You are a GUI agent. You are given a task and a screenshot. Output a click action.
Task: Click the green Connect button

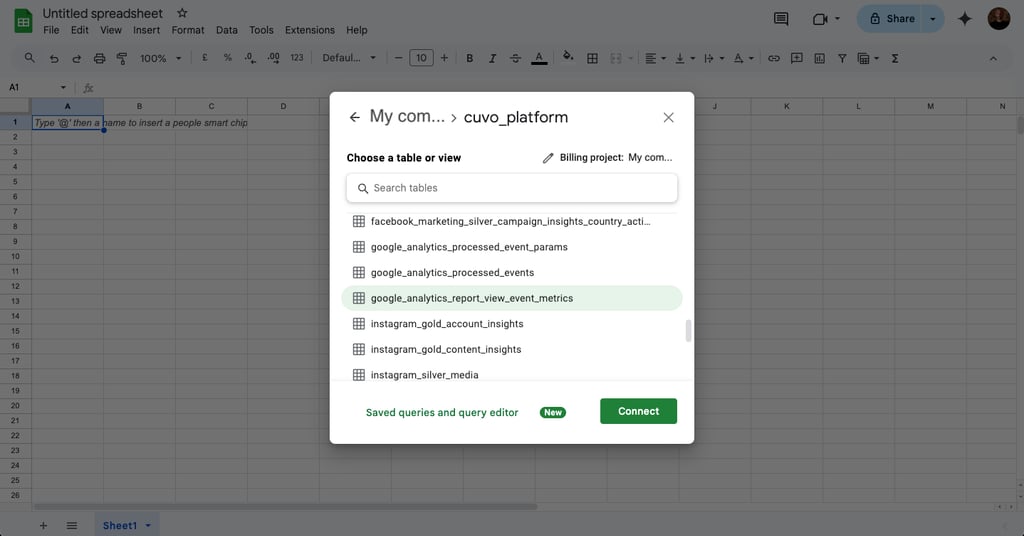(638, 411)
